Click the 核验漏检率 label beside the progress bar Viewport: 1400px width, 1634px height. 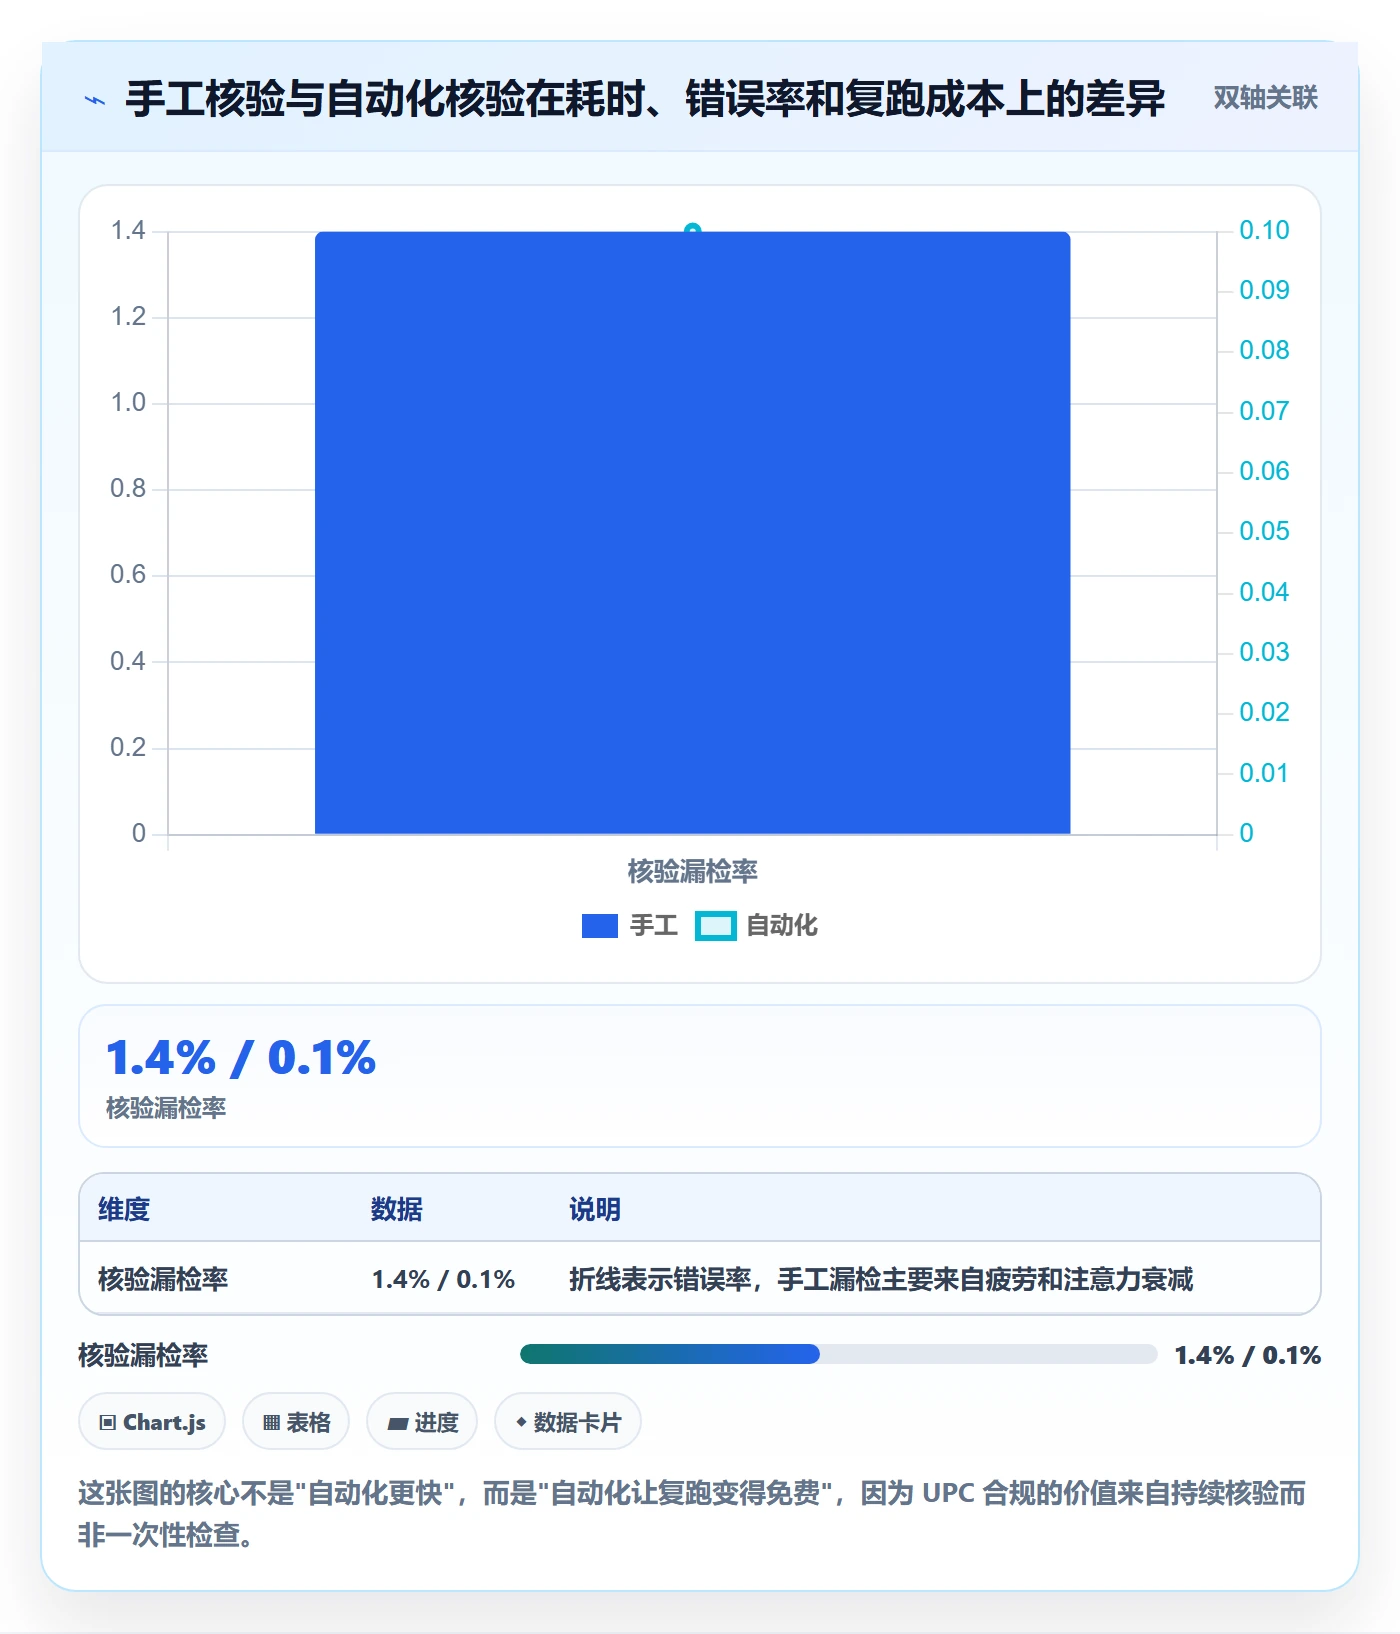[143, 1355]
